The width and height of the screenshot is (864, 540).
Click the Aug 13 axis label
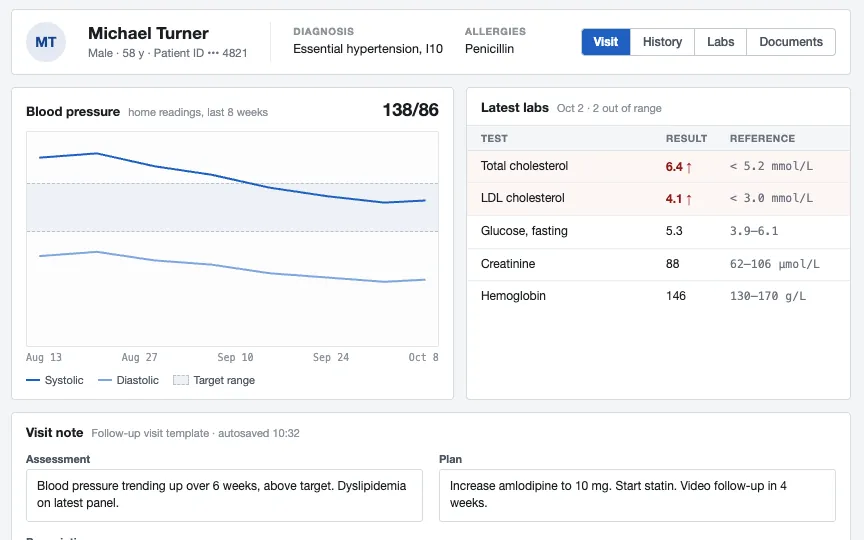[x=44, y=358]
